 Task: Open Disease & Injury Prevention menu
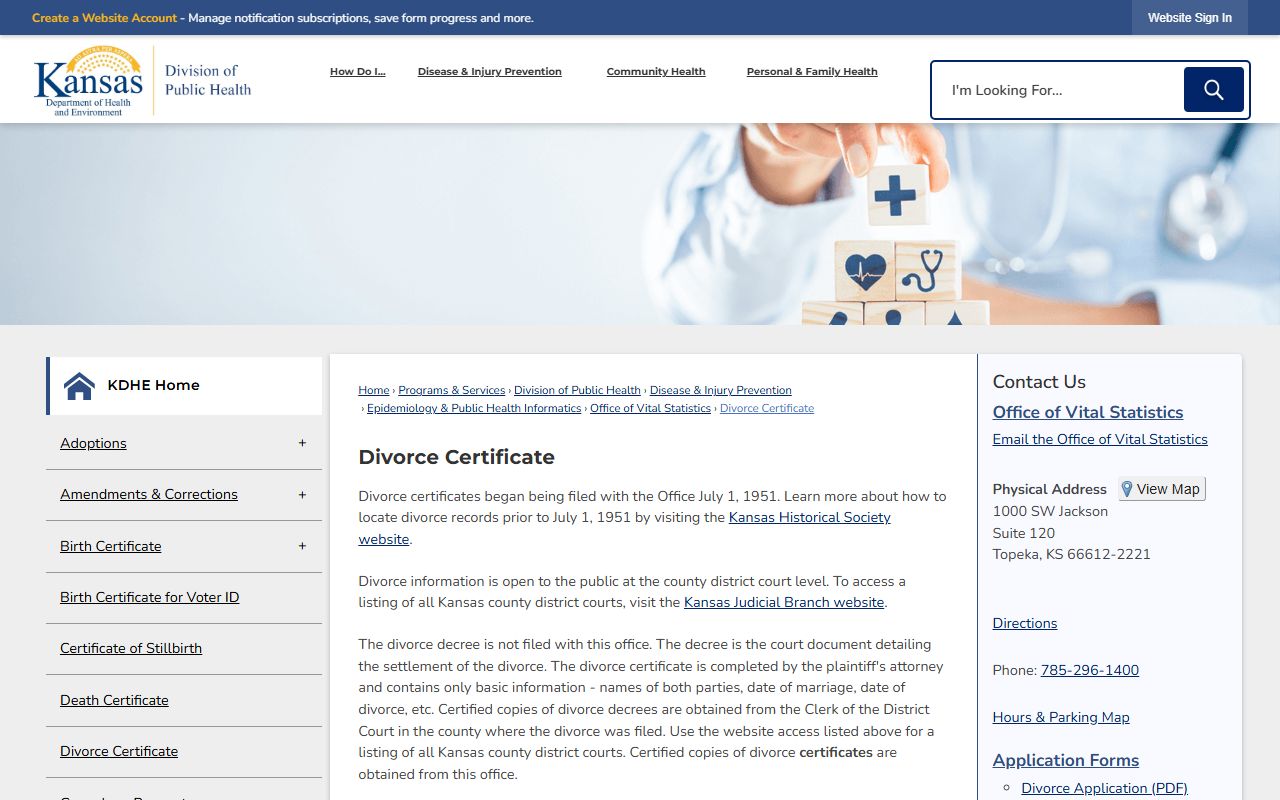(490, 72)
